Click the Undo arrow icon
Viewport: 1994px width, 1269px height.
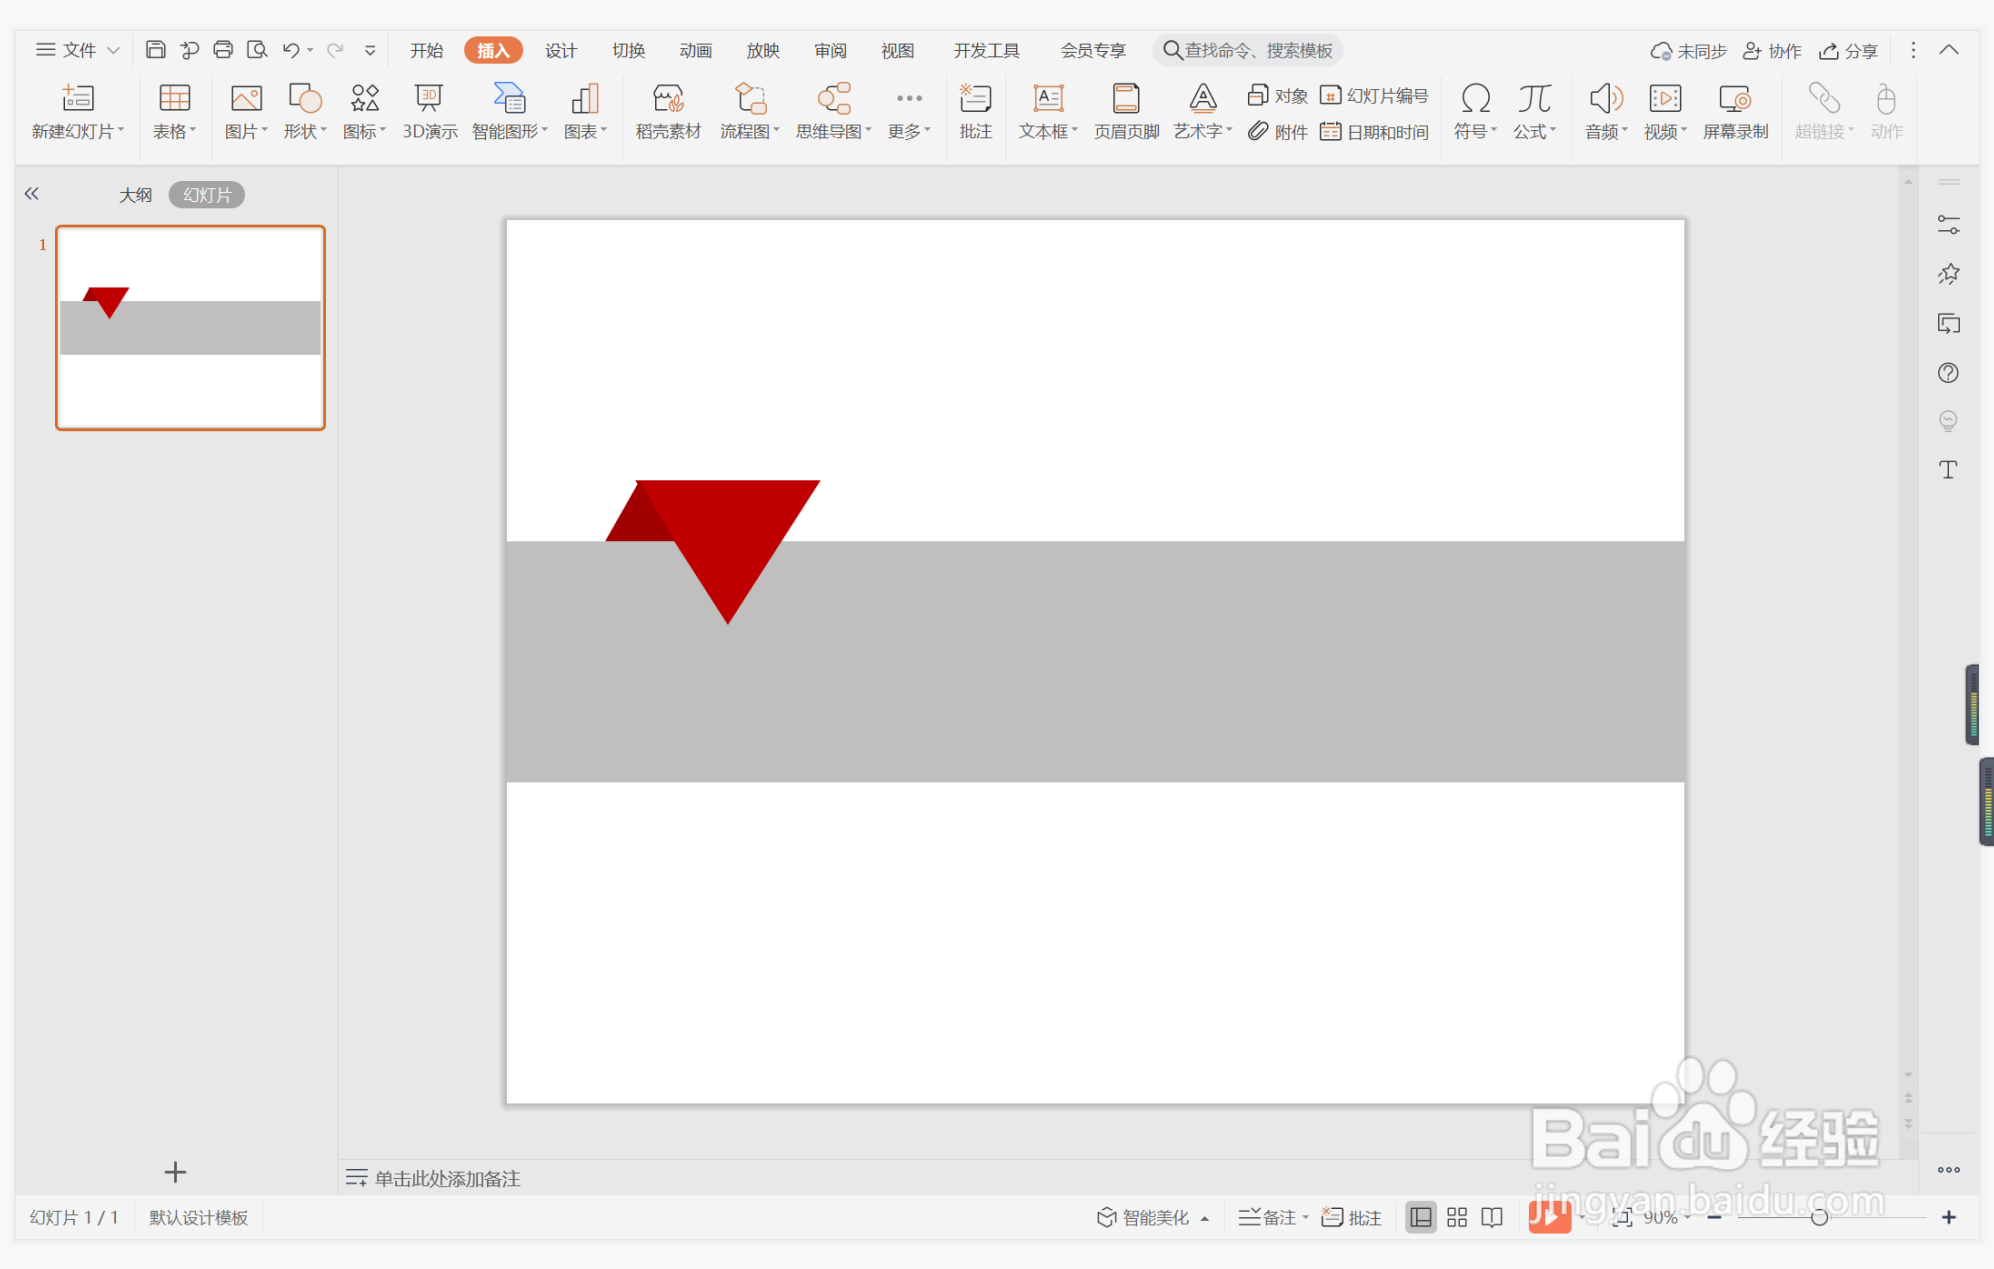point(291,50)
